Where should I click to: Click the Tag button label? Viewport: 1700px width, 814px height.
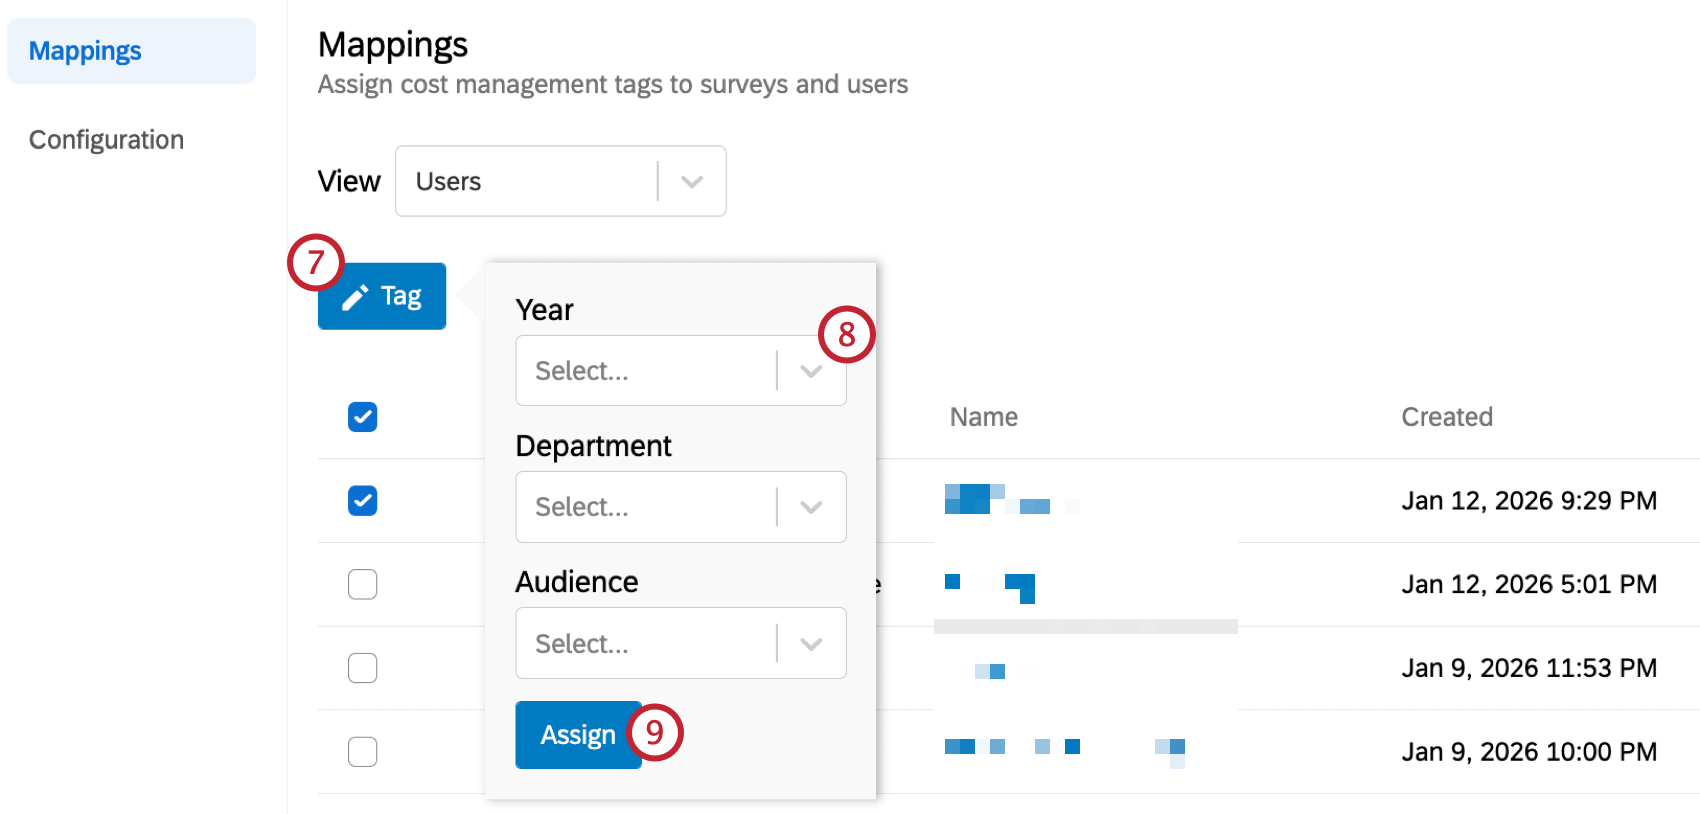click(401, 297)
